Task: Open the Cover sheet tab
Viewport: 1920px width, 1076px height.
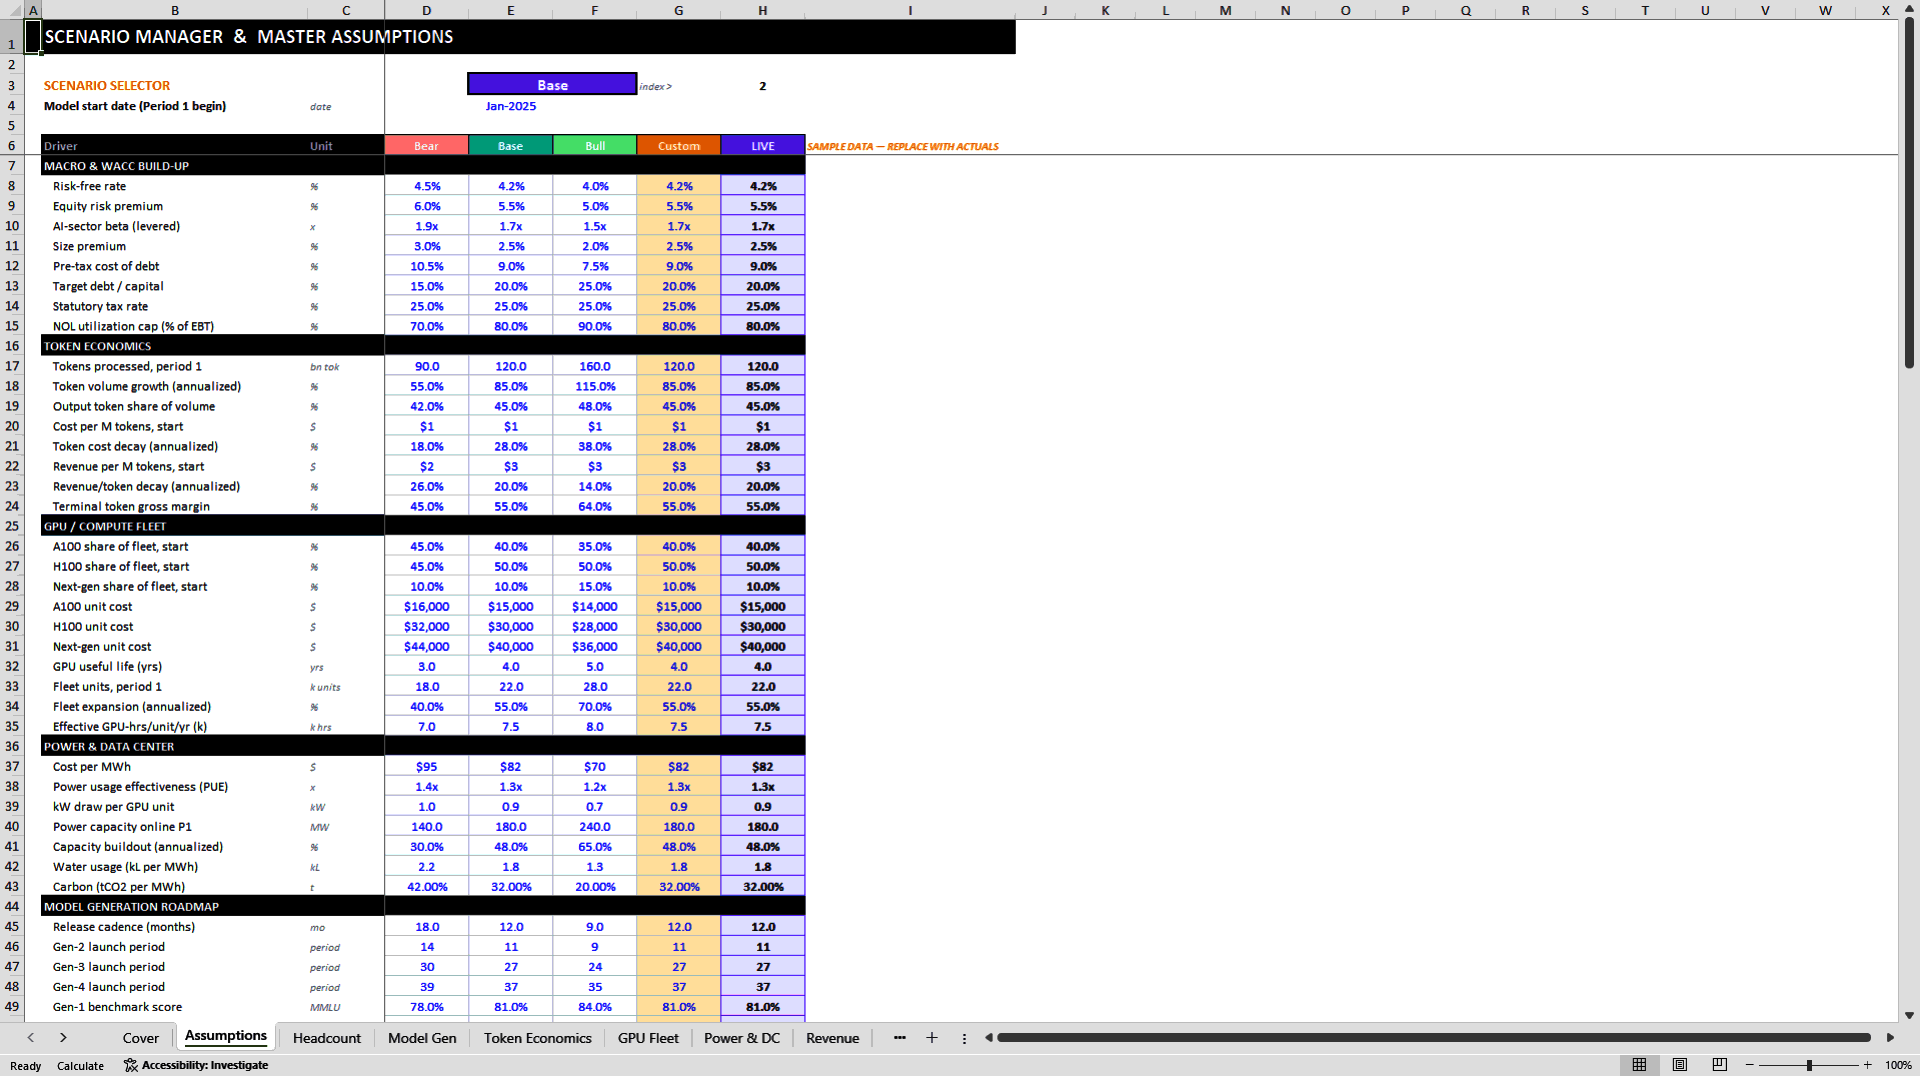Action: coord(140,1038)
